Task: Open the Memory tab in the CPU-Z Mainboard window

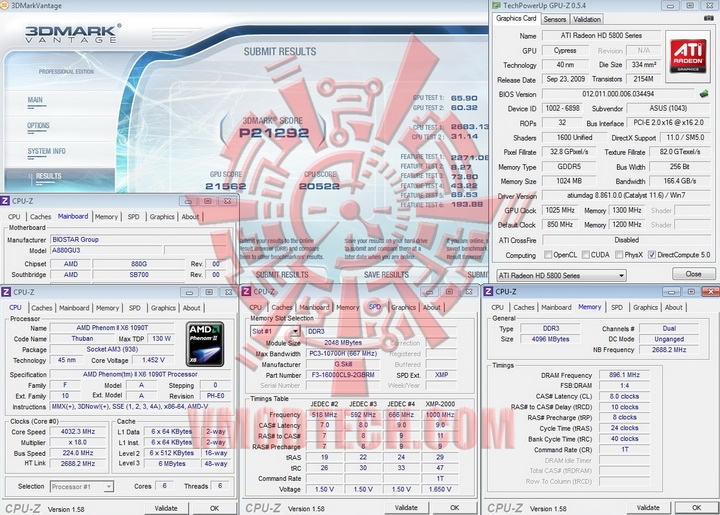Action: [x=107, y=217]
